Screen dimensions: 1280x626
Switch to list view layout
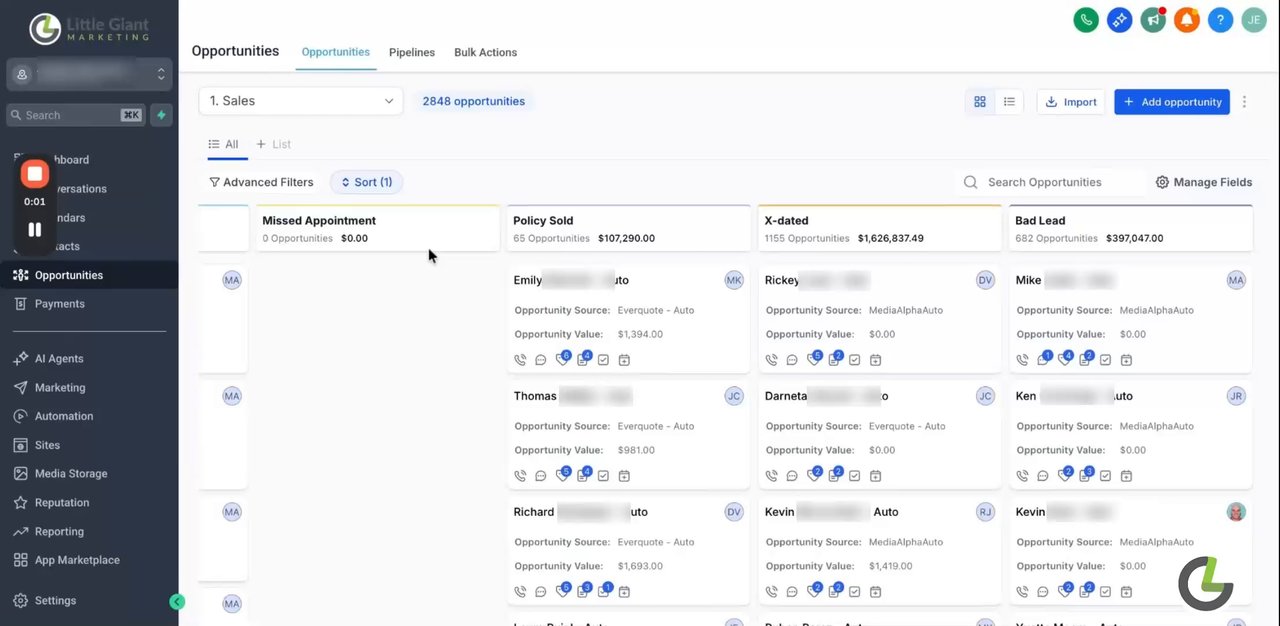click(x=1009, y=102)
